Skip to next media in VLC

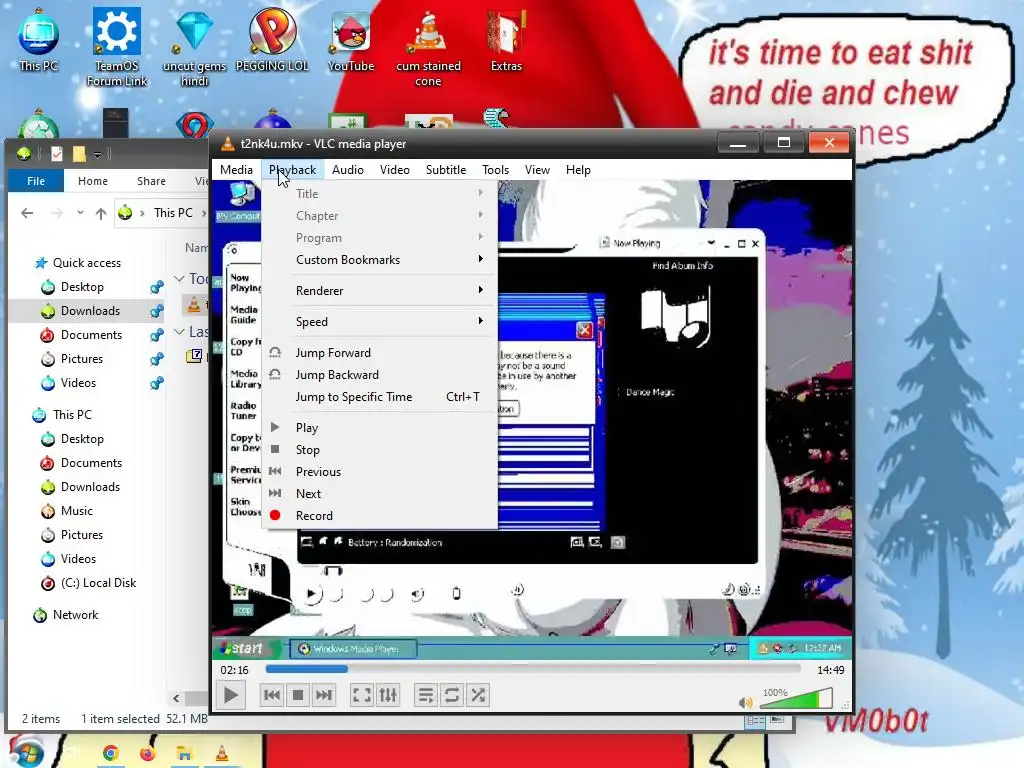(x=324, y=696)
